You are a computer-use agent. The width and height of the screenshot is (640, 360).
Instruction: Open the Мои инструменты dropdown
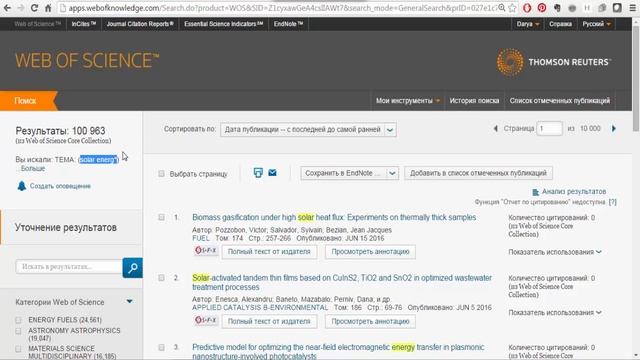pos(408,101)
